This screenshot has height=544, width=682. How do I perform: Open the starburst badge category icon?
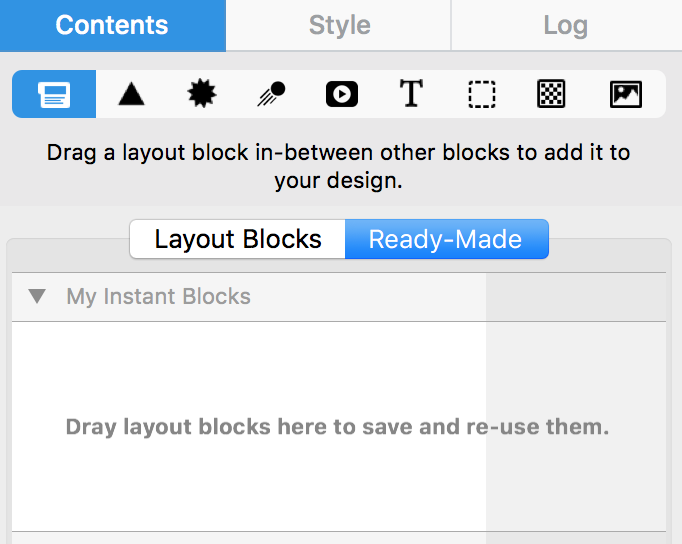point(202,93)
